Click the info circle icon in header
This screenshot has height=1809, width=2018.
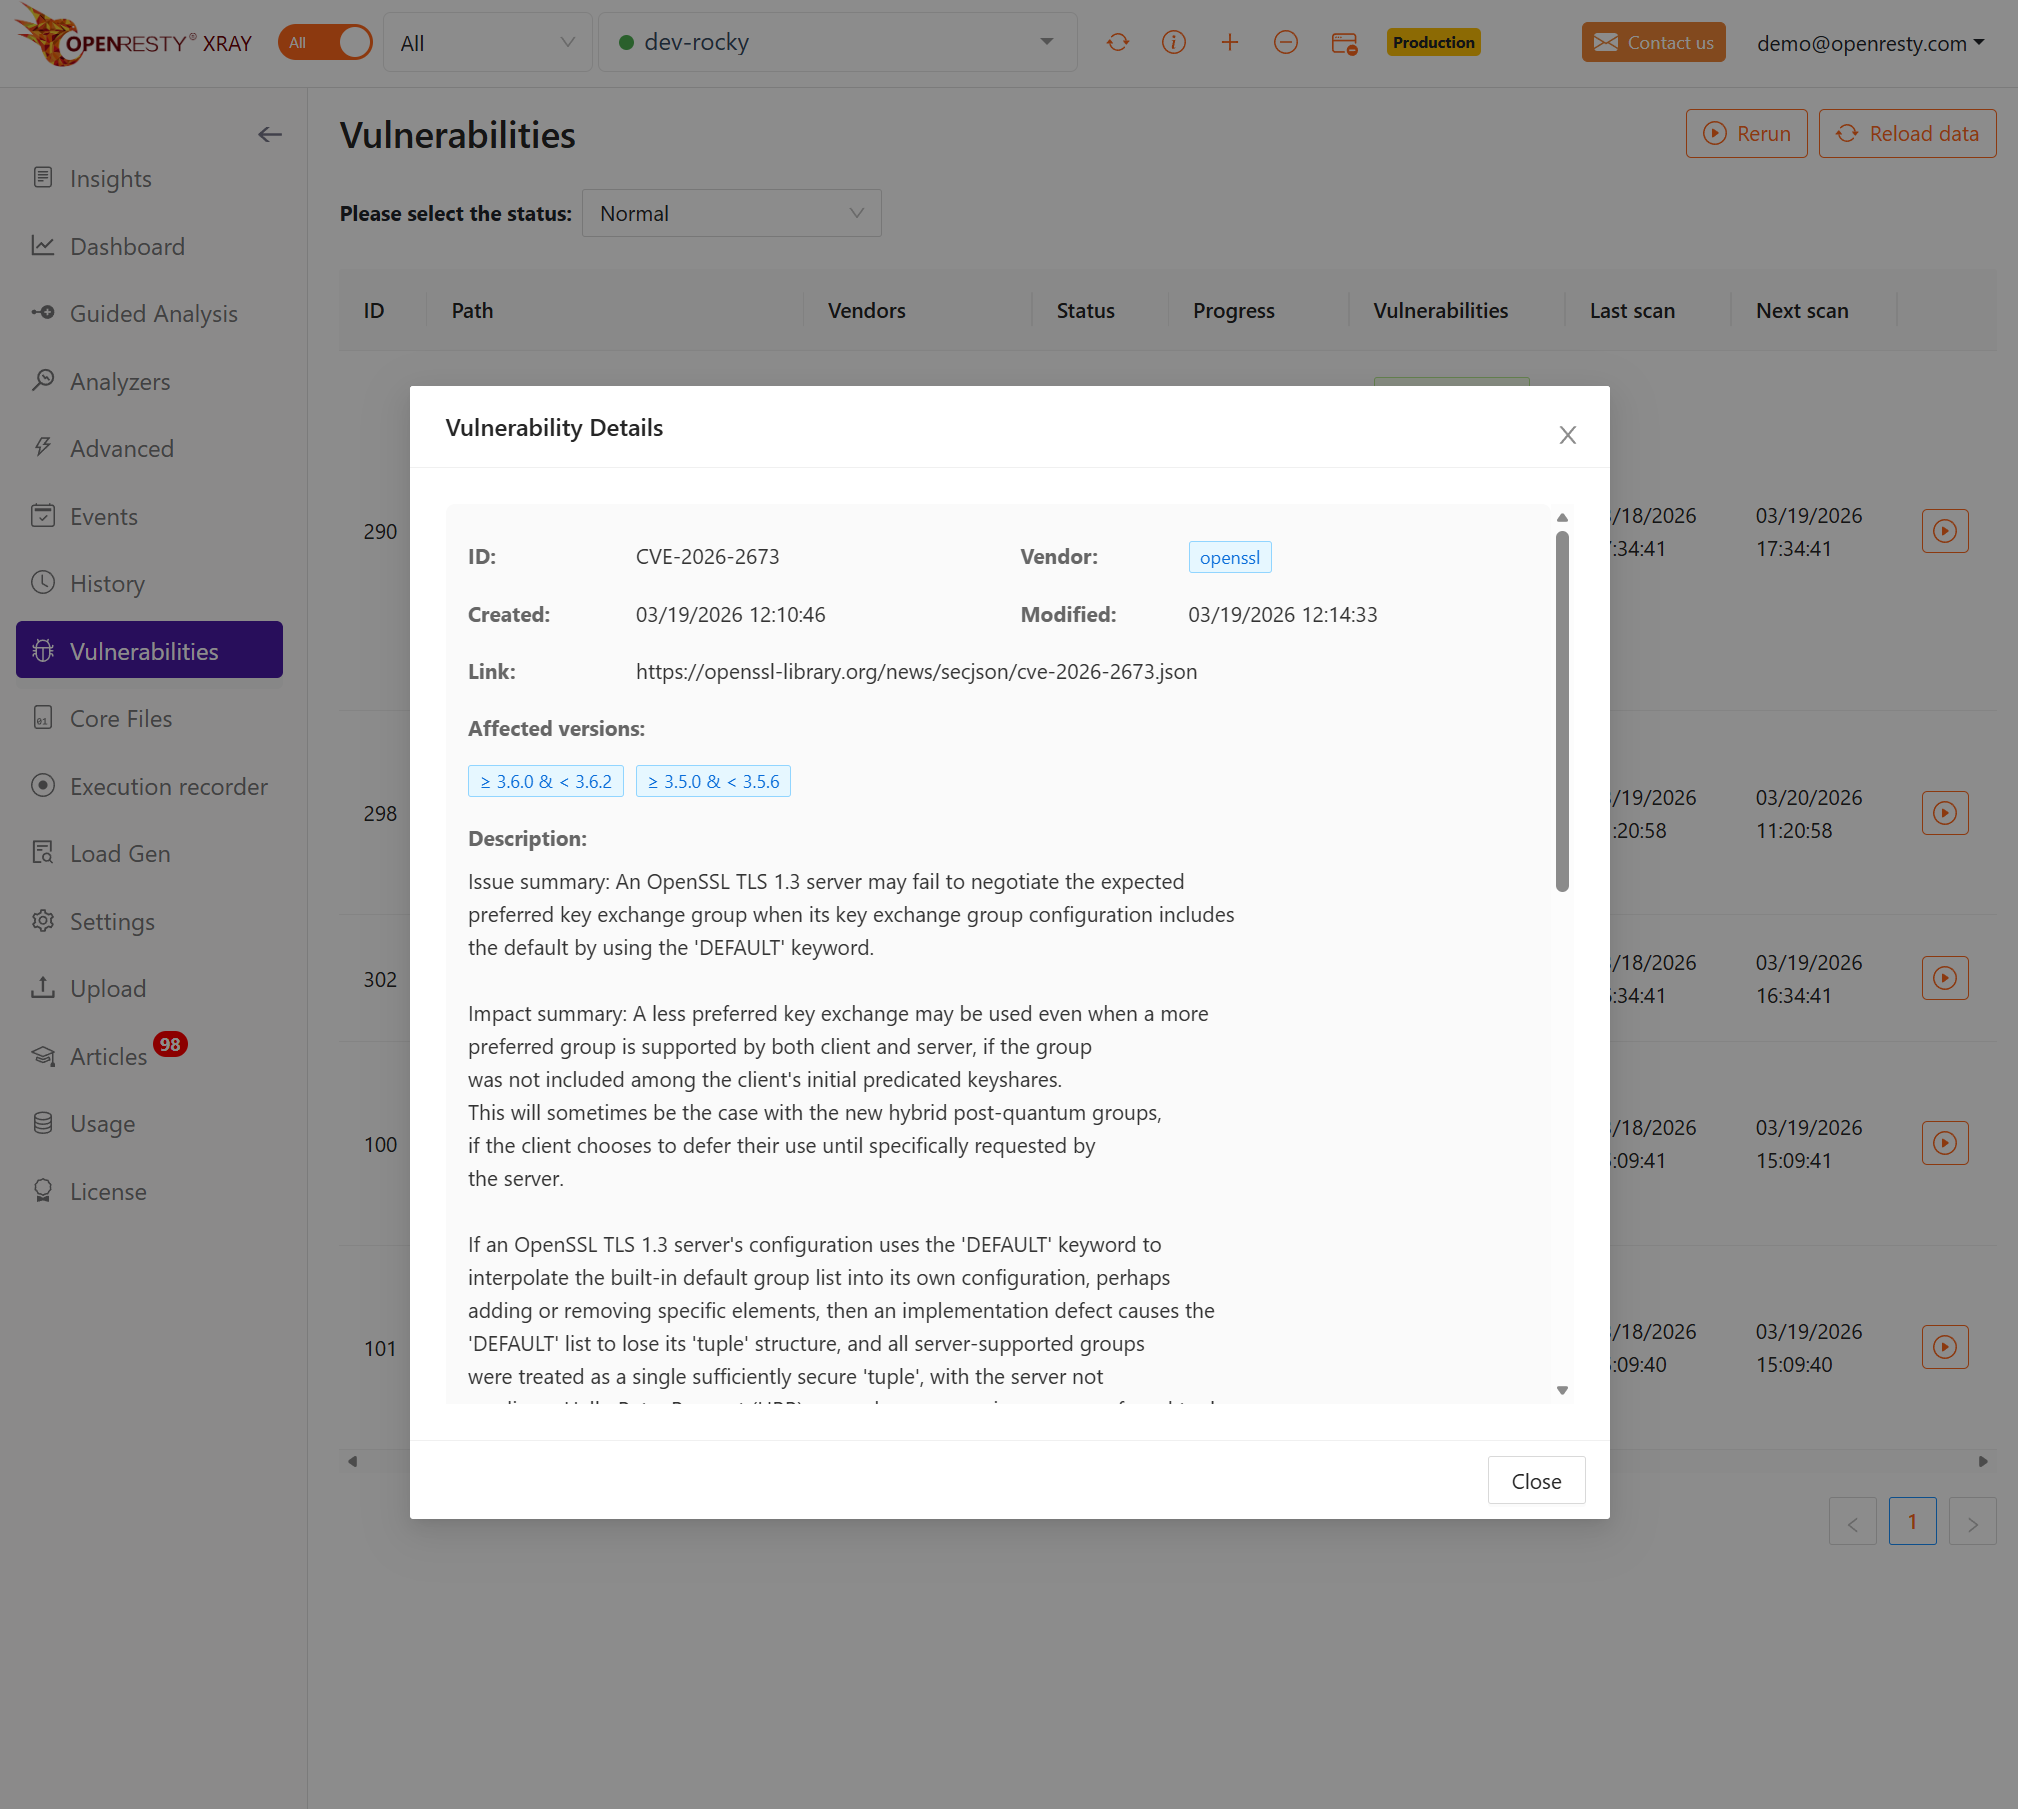pos(1174,42)
